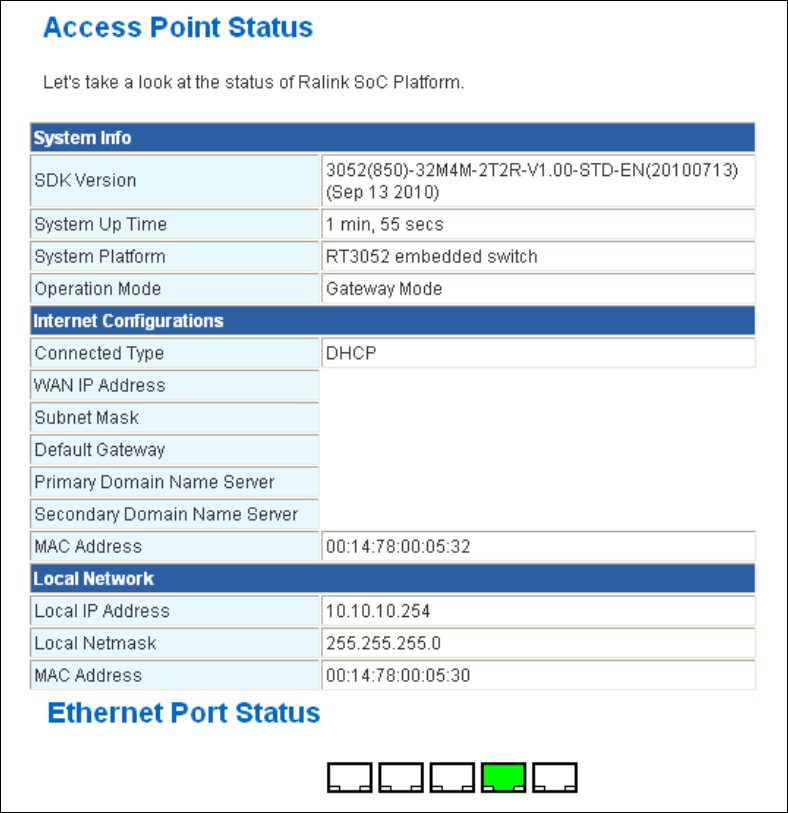Image resolution: width=788 pixels, height=813 pixels.
Task: Click the Local Network section header
Action: click(x=392, y=578)
